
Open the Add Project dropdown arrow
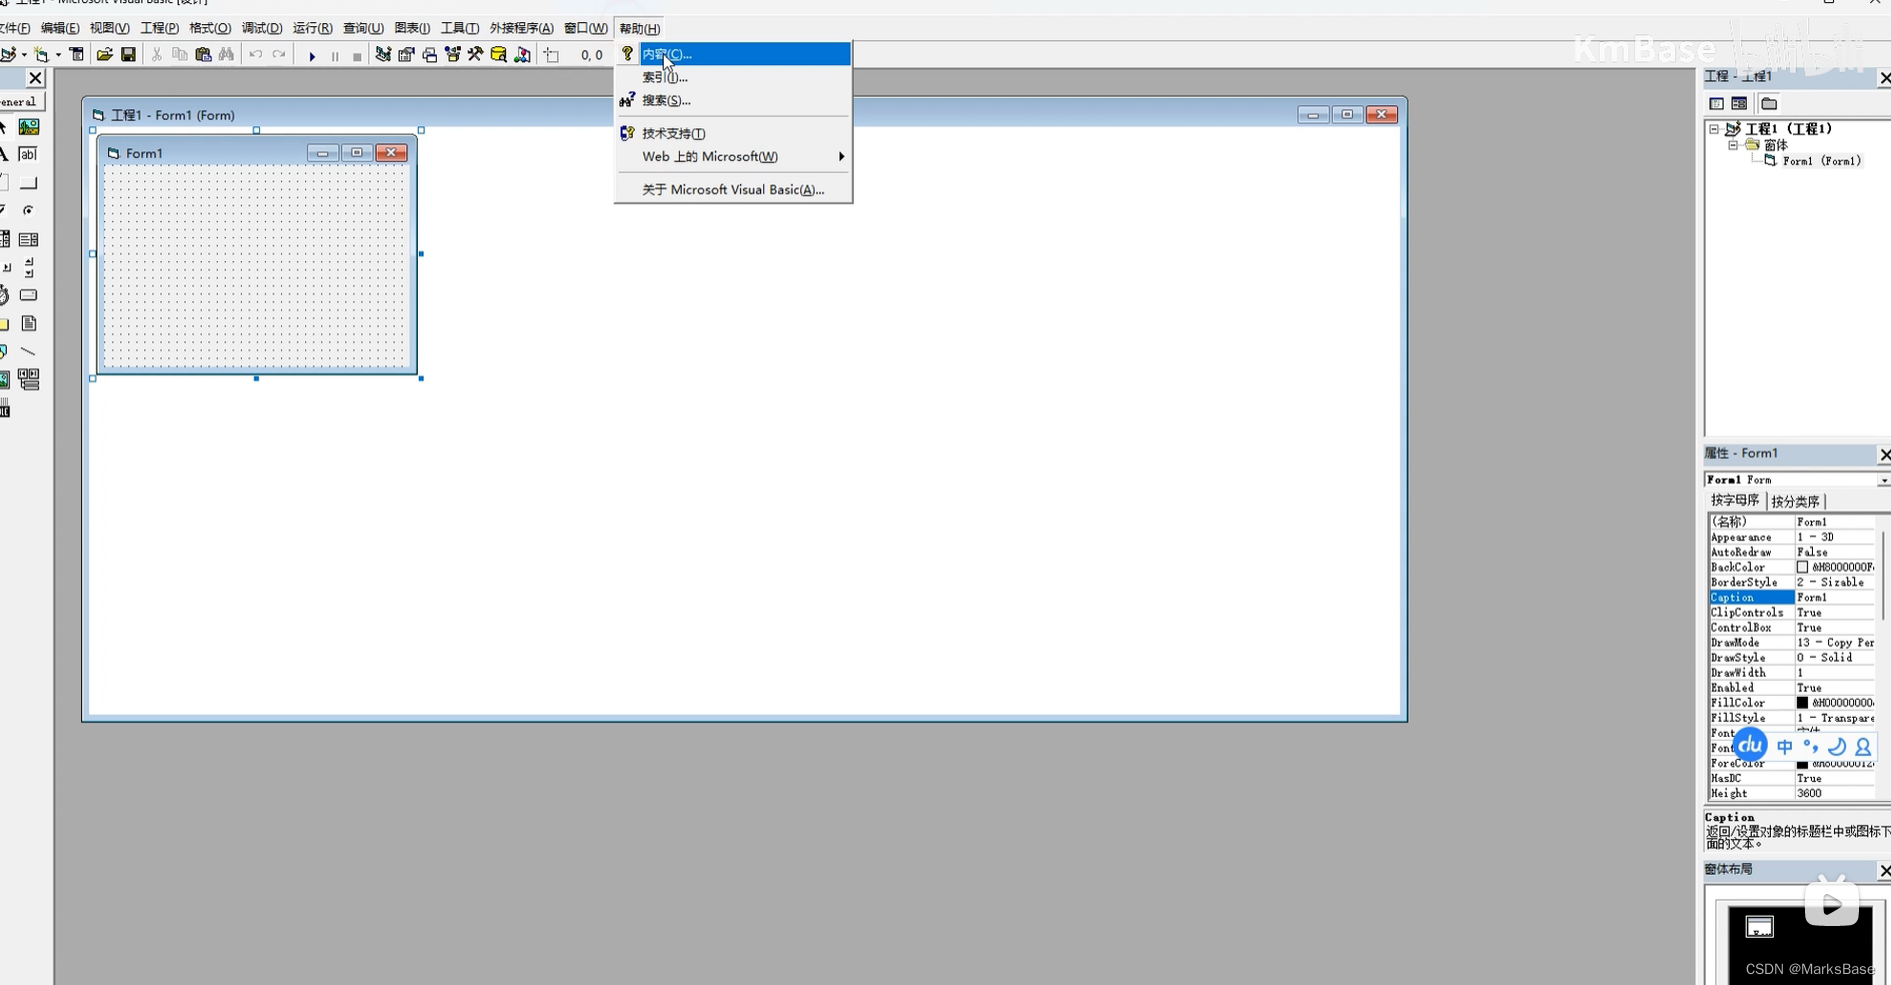pos(23,55)
